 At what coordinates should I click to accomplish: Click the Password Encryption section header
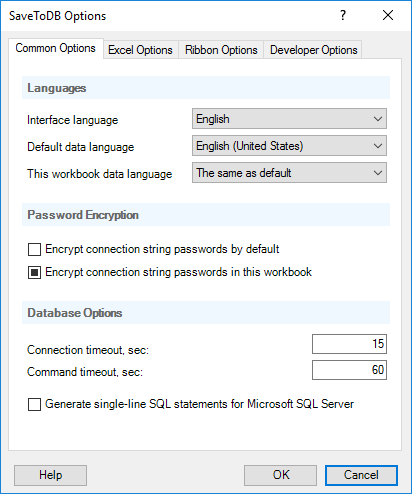(206, 215)
